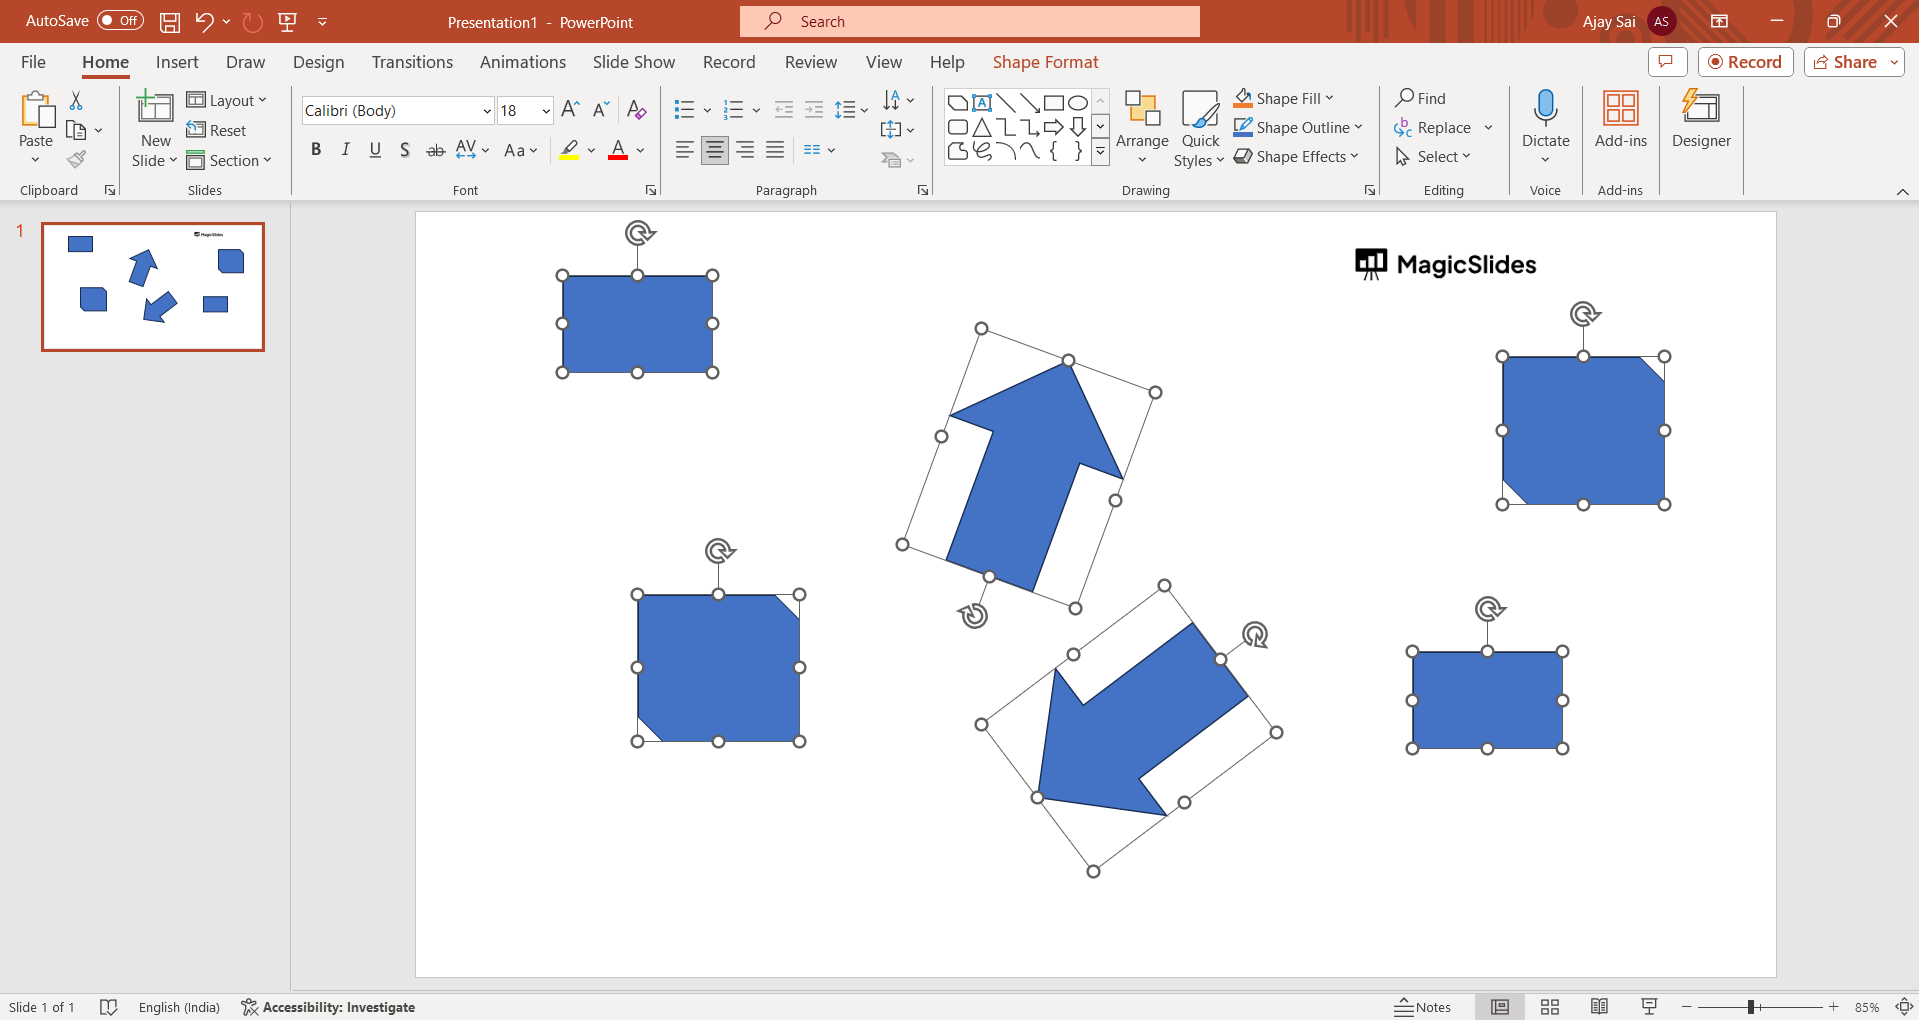Switch to Reading View
The height and width of the screenshot is (1020, 1919).
coord(1600,1007)
